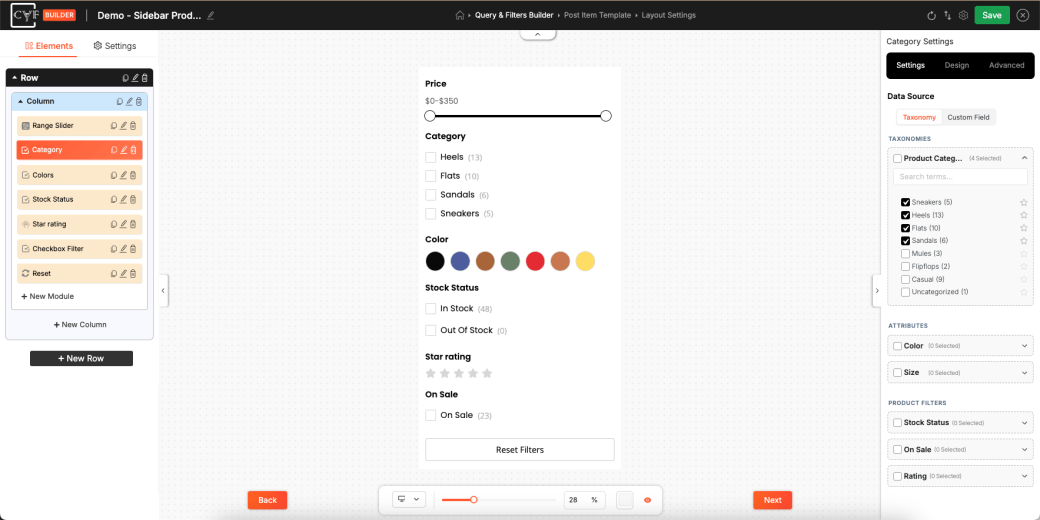Check the Mules (3) term

905,253
